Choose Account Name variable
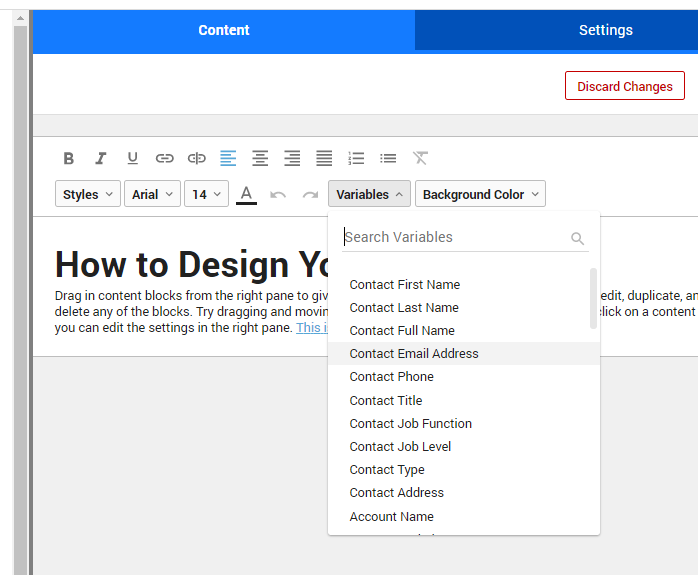This screenshot has height=575, width=698. pyautogui.click(x=464, y=517)
